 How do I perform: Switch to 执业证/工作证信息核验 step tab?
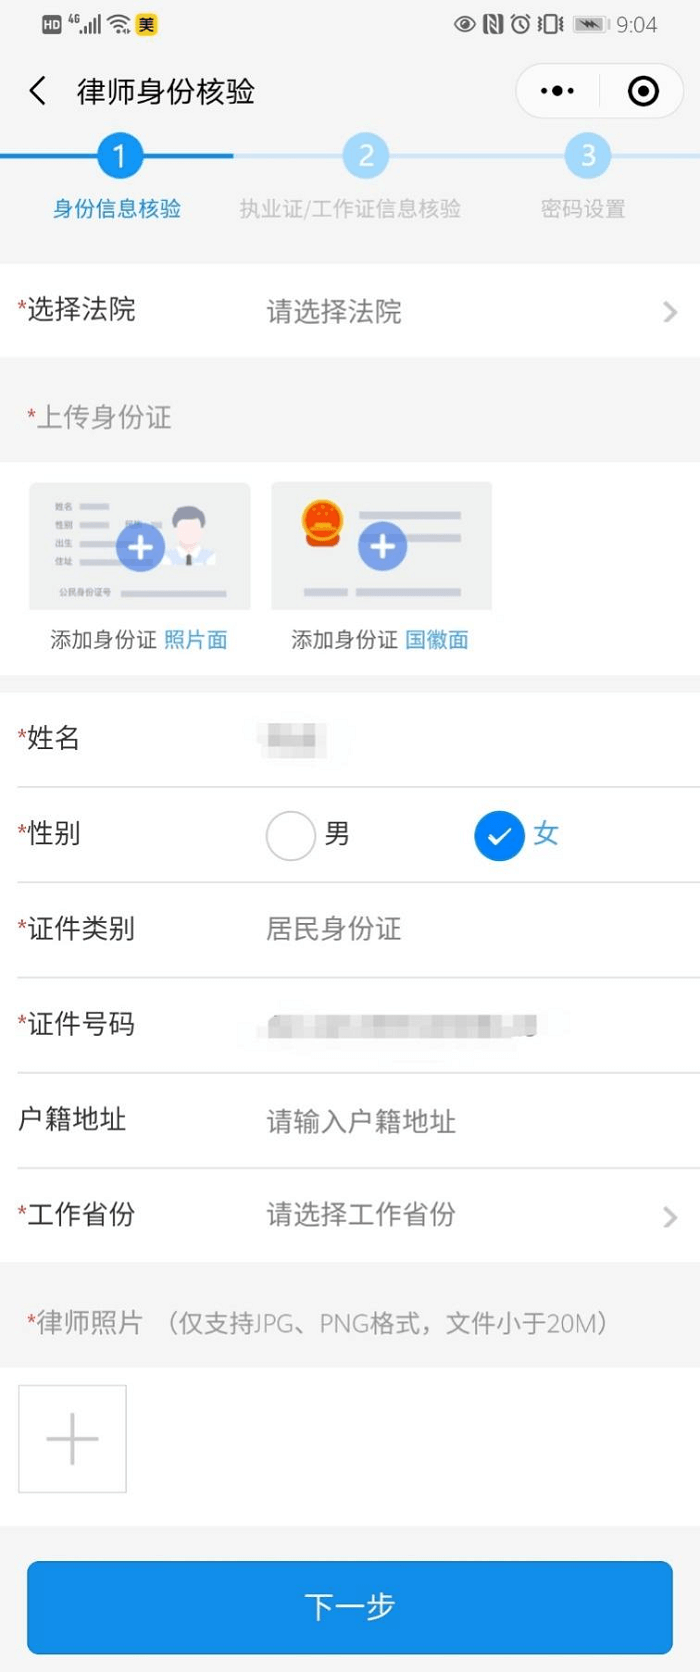[350, 209]
